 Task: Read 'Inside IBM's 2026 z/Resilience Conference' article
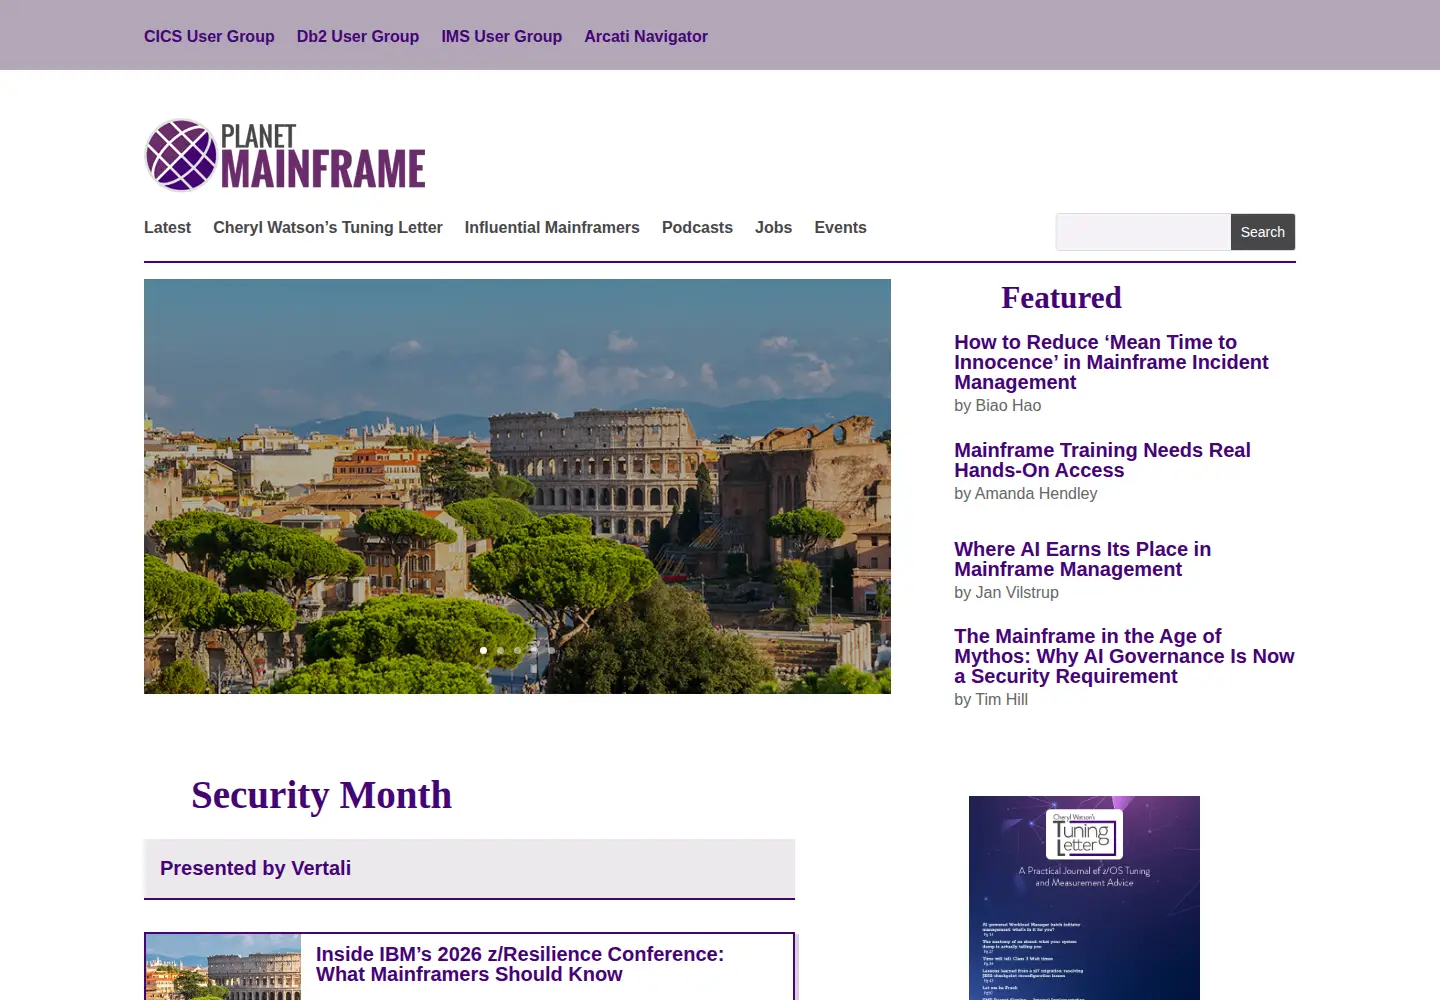point(520,964)
